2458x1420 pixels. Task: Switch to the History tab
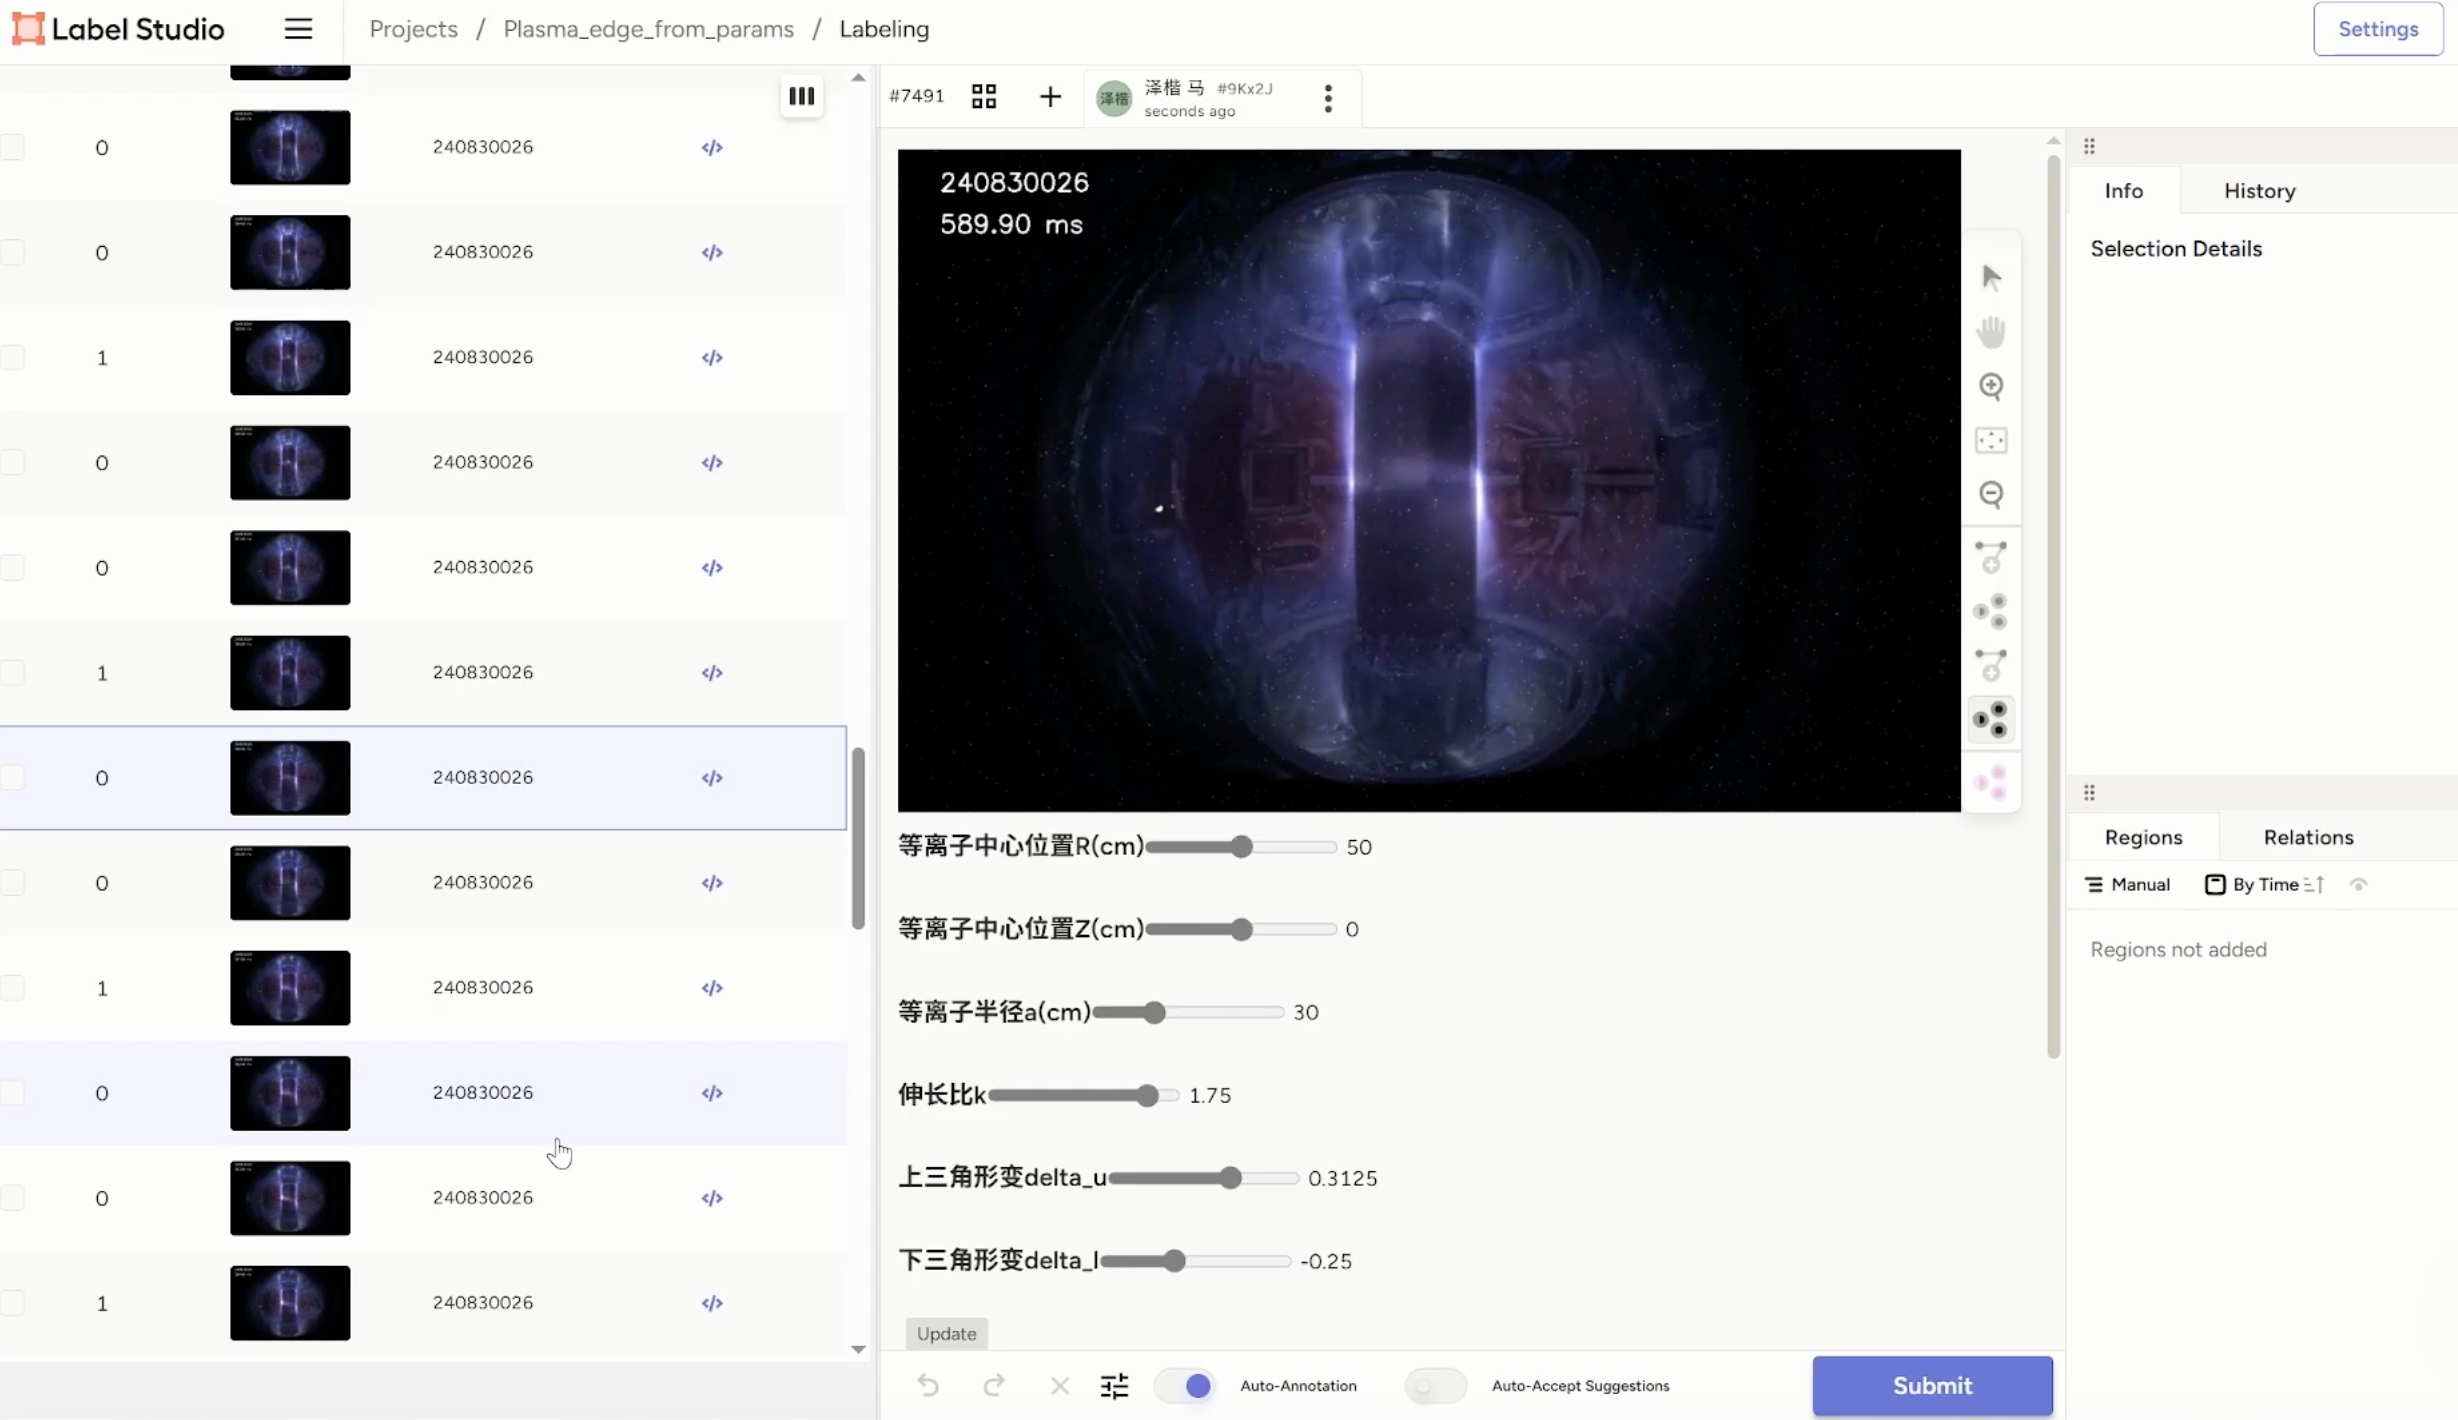[x=2259, y=190]
